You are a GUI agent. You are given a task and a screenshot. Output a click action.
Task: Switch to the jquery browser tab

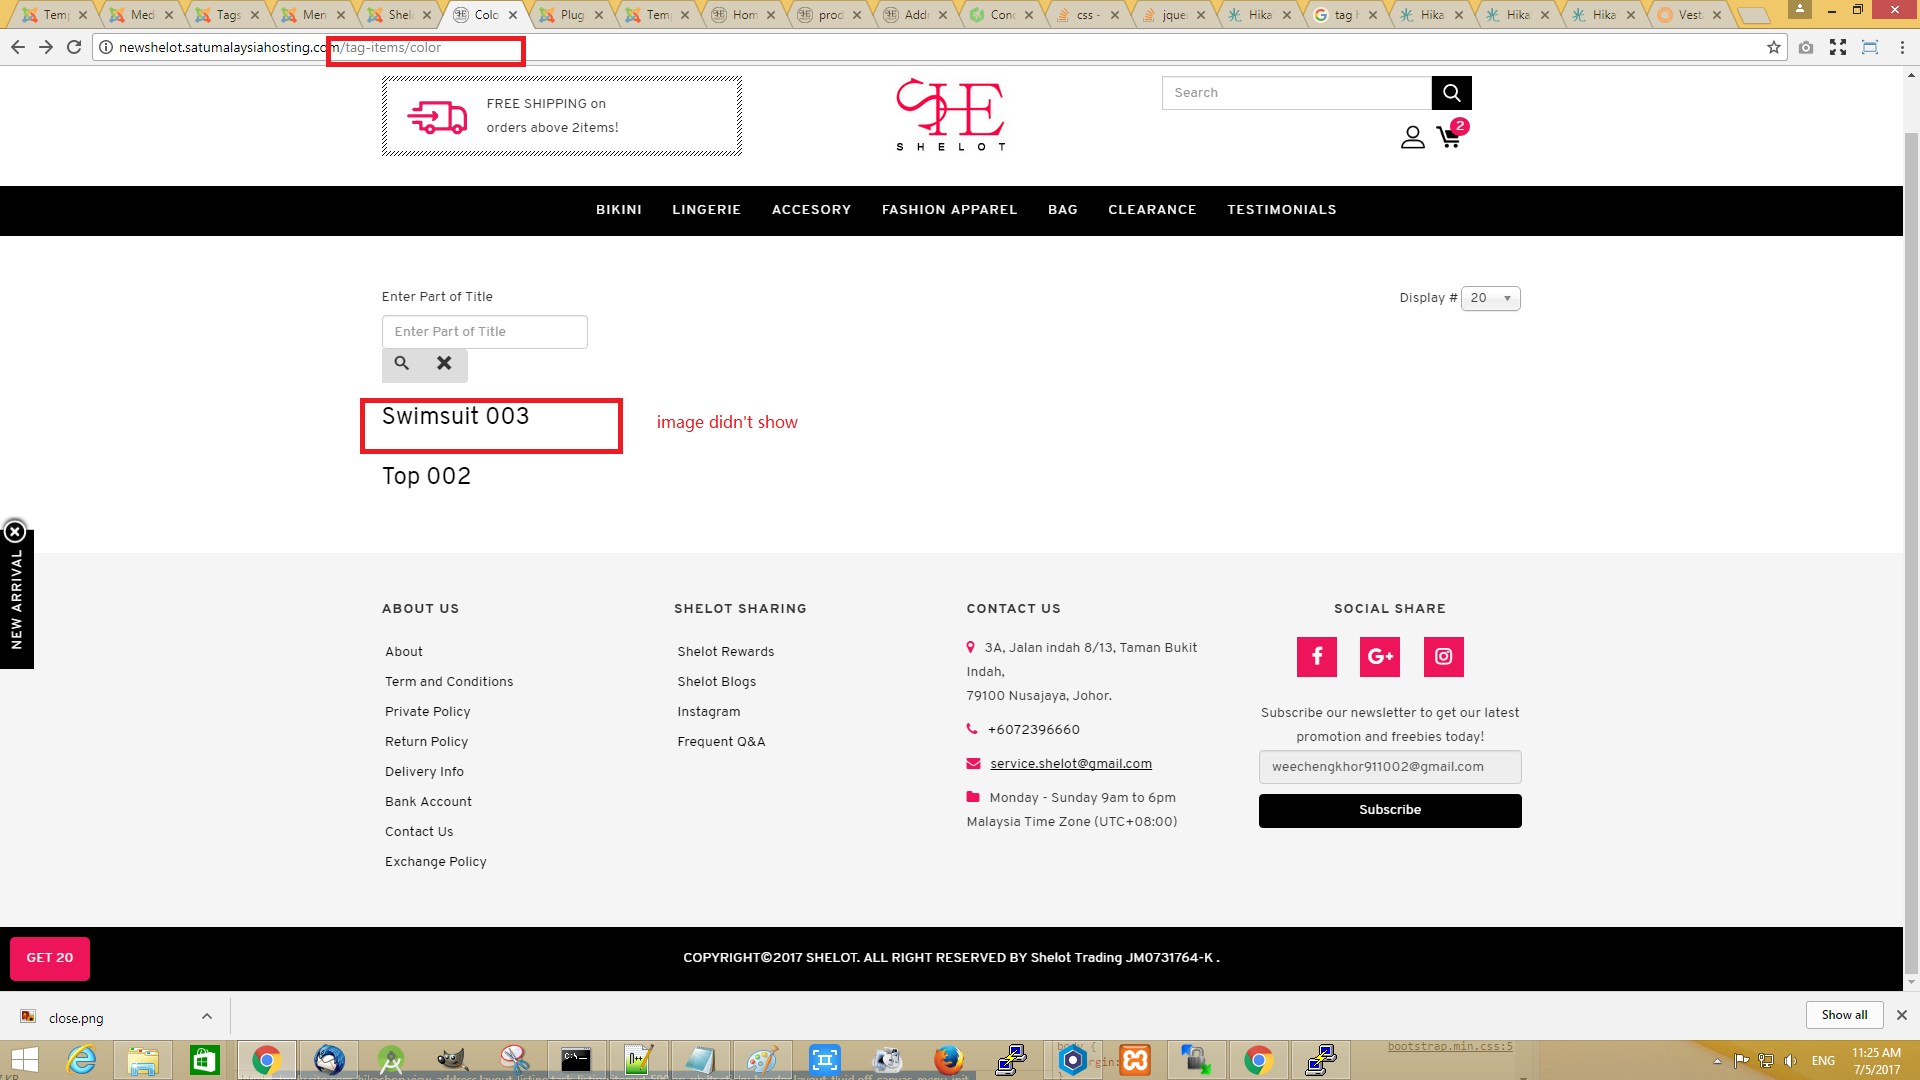pos(1174,15)
